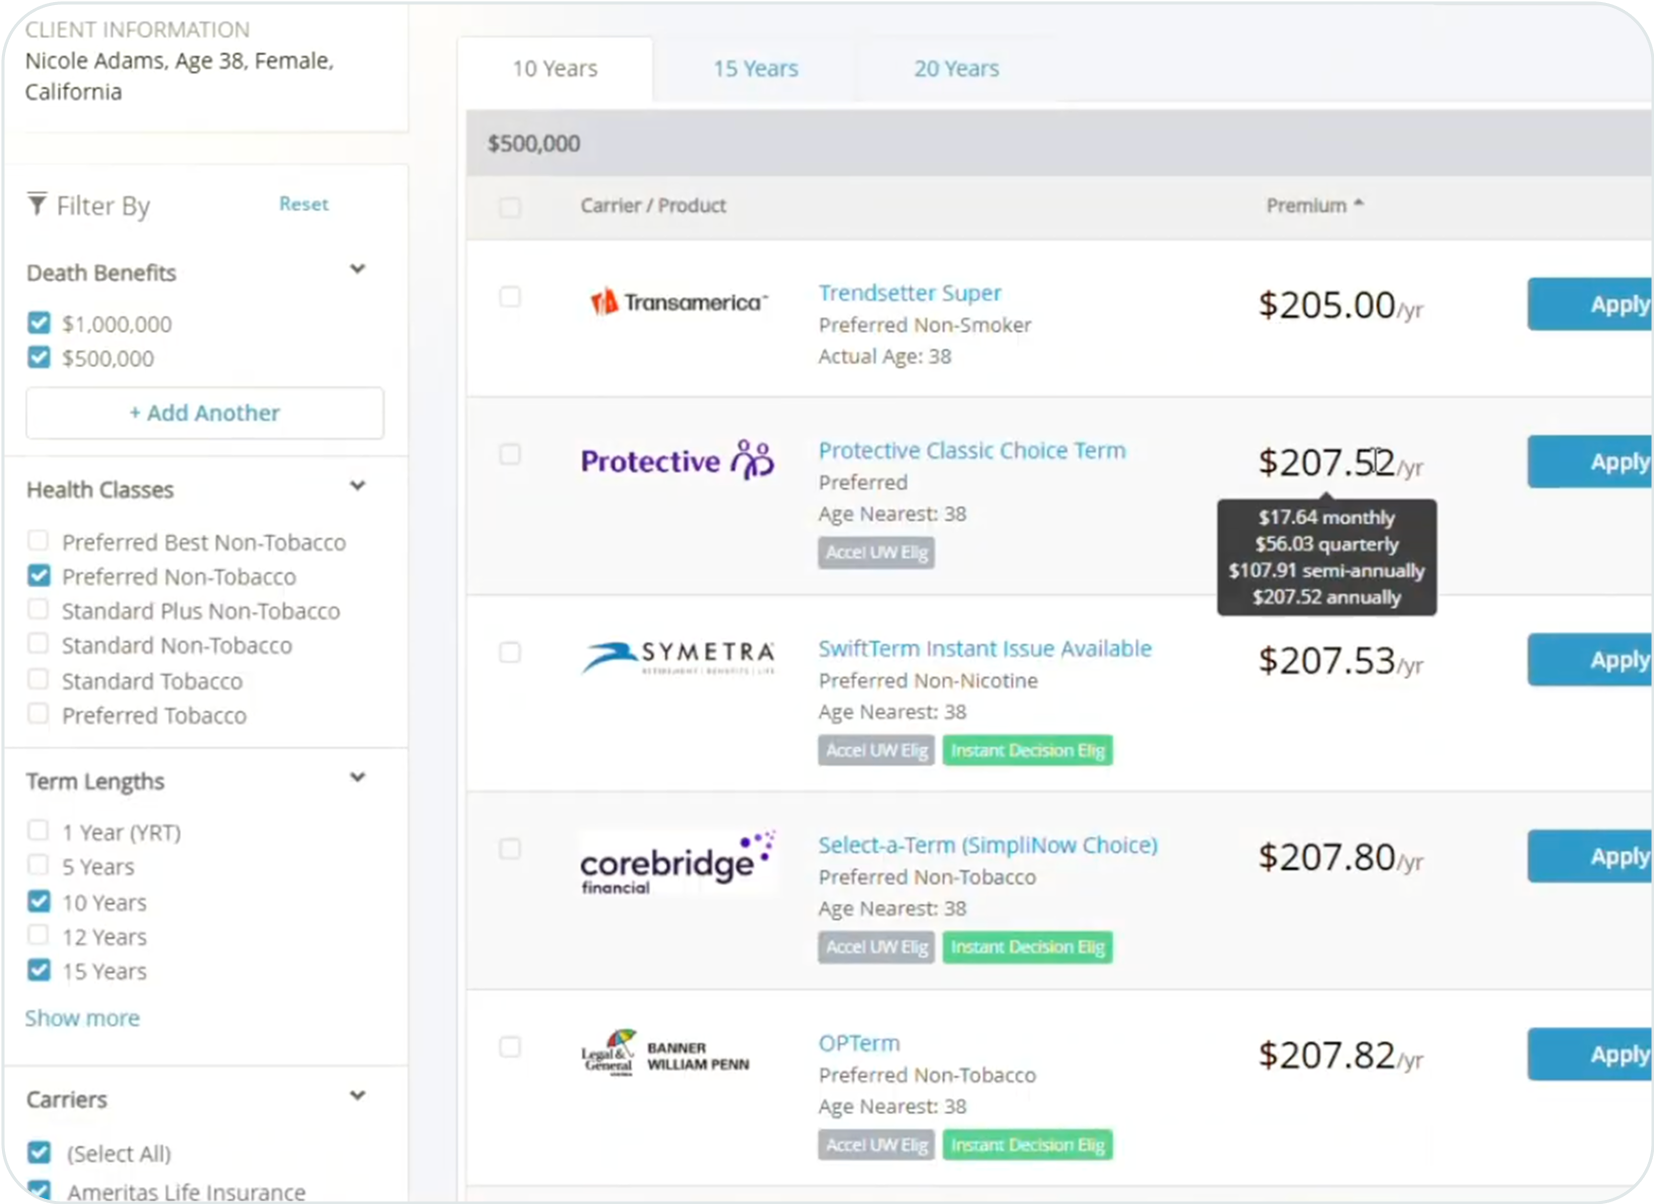Click Corebridge's Accel UW Elig badge
The width and height of the screenshot is (1654, 1204).
click(876, 947)
